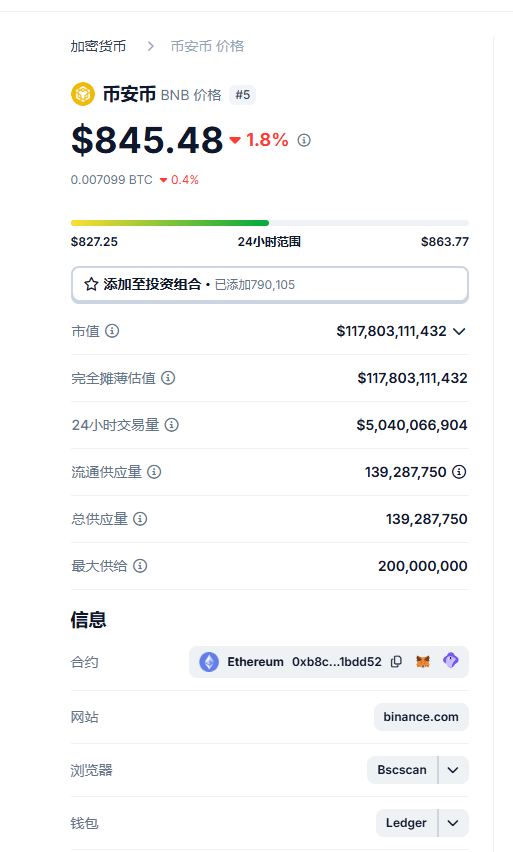Go to 加密货币 breadcrumb link
Screen dimensions: 513x852
pyautogui.click(x=98, y=46)
